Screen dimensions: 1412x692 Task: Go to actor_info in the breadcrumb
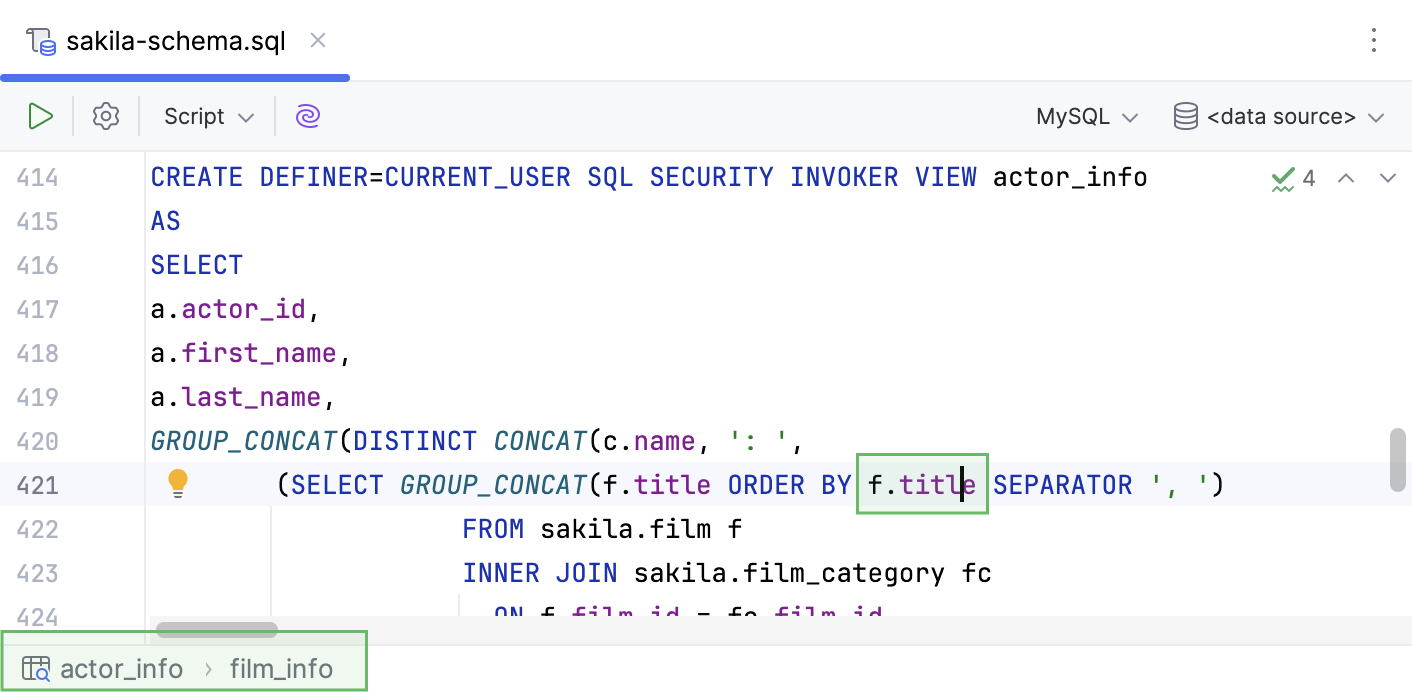121,668
